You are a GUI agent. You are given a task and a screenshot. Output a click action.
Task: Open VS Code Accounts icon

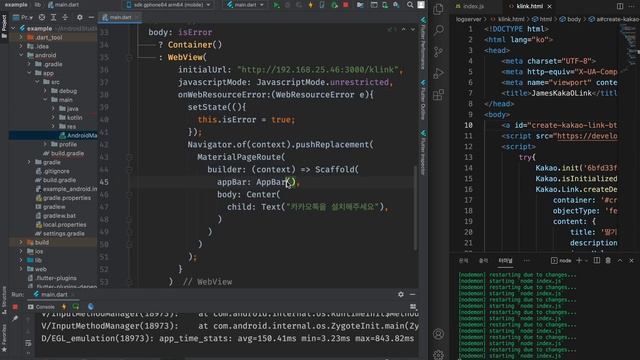(438, 334)
